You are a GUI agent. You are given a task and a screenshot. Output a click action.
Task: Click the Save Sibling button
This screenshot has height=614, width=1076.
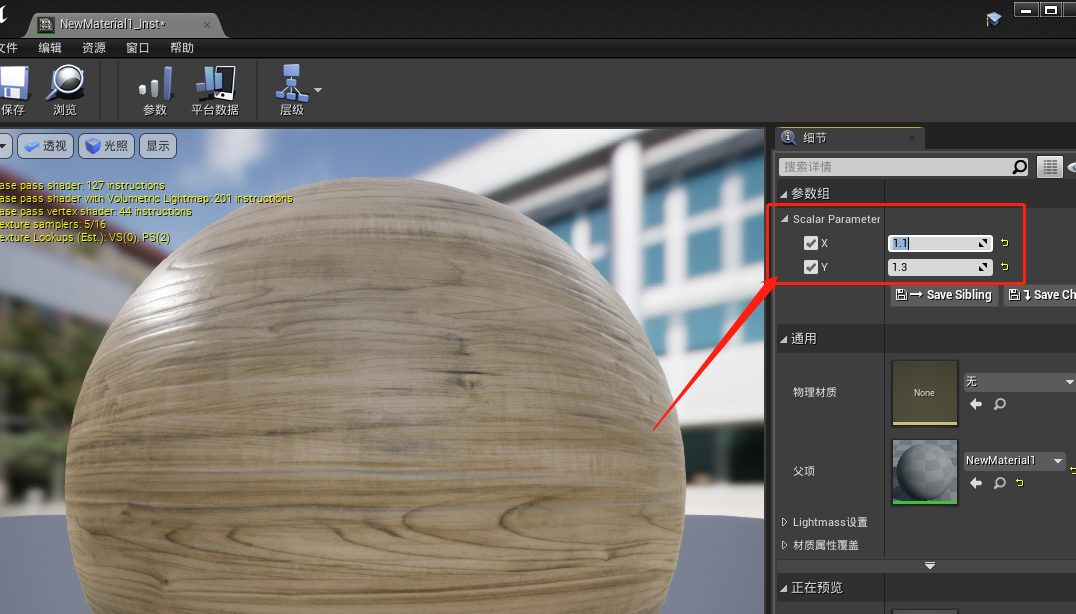coord(942,295)
